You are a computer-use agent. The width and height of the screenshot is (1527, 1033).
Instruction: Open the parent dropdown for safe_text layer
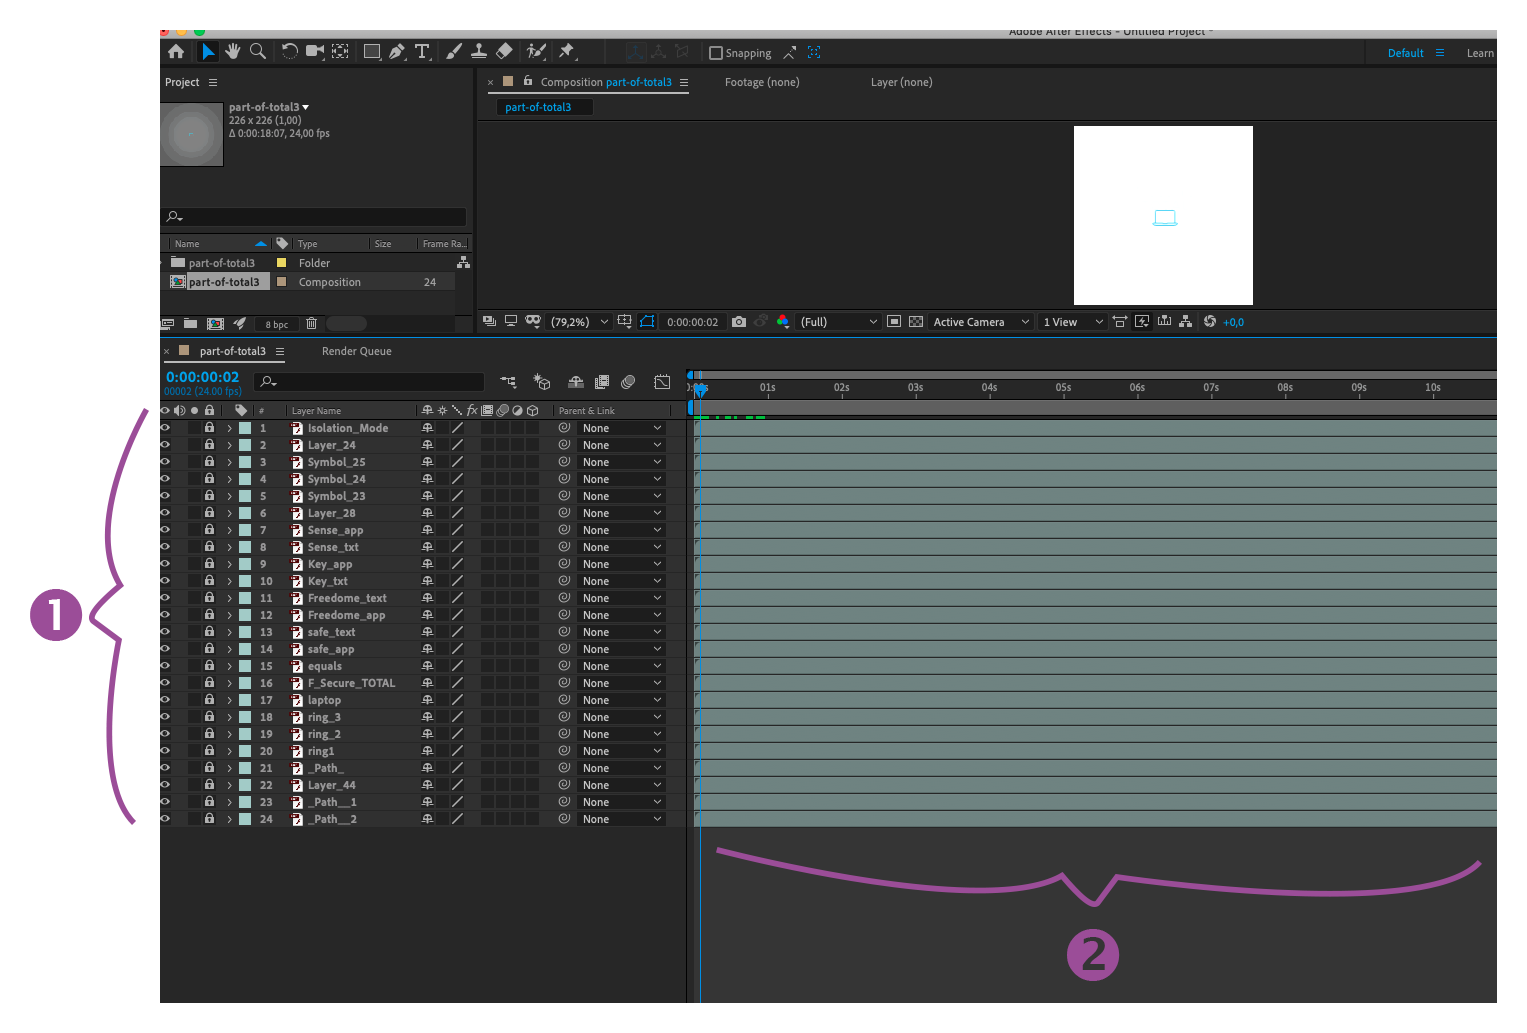point(621,632)
